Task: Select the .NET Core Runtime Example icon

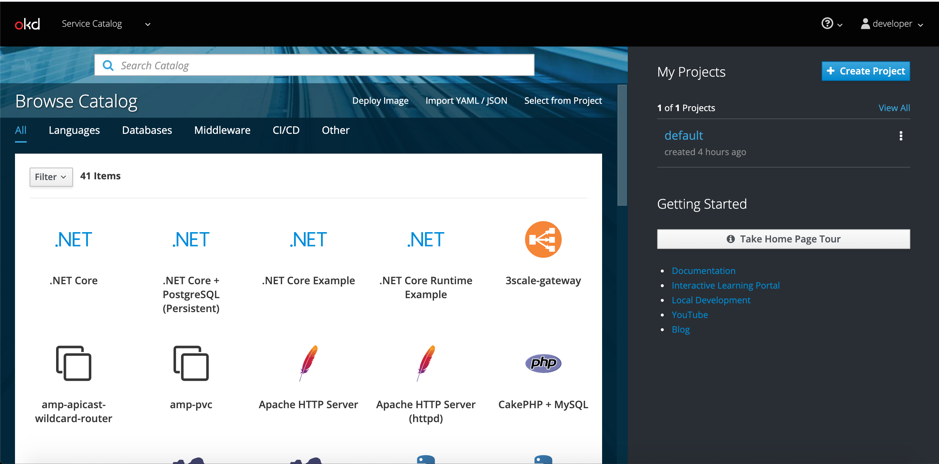Action: [426, 239]
